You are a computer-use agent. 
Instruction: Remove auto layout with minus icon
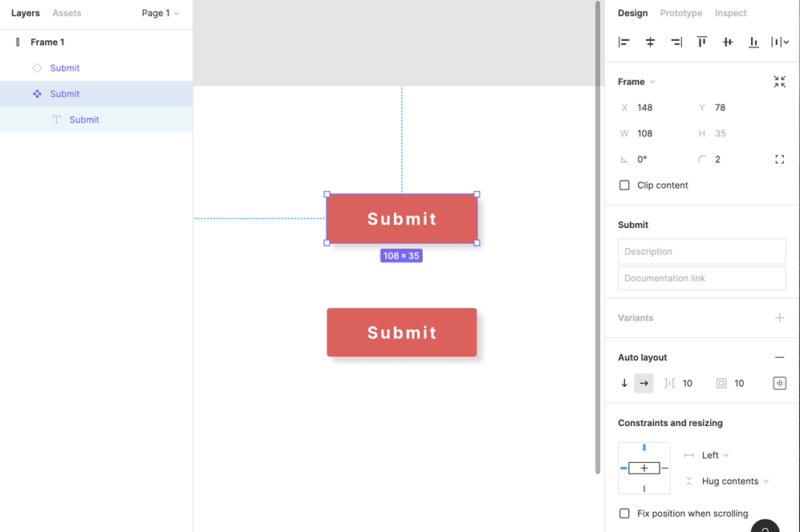[x=779, y=357]
